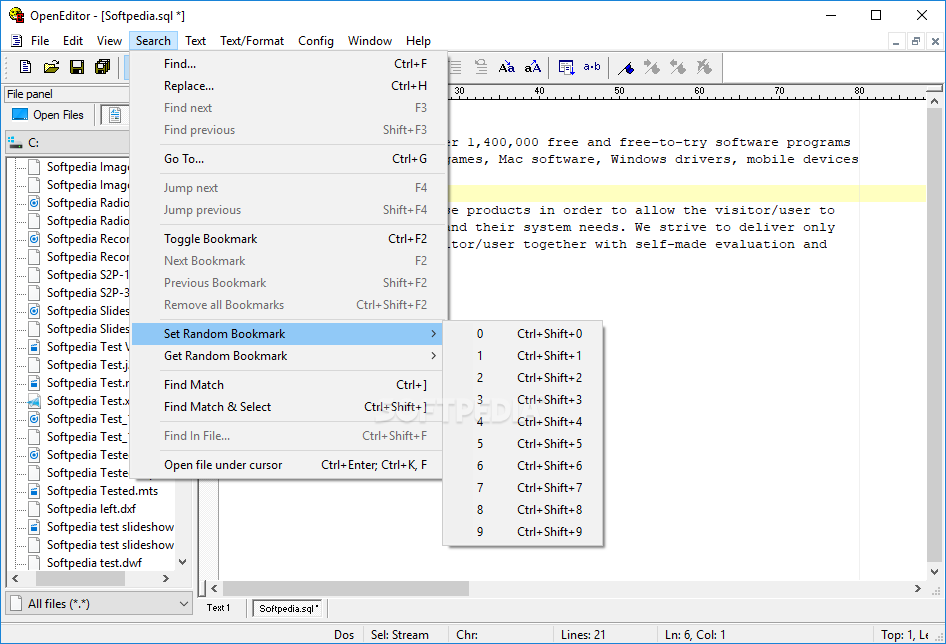The width and height of the screenshot is (946, 644).
Task: Click the file icon of Softpedia test.dwf
Action: [x=34, y=563]
